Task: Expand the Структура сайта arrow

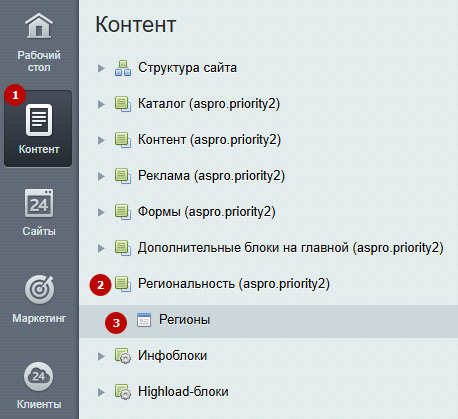Action: point(101,68)
